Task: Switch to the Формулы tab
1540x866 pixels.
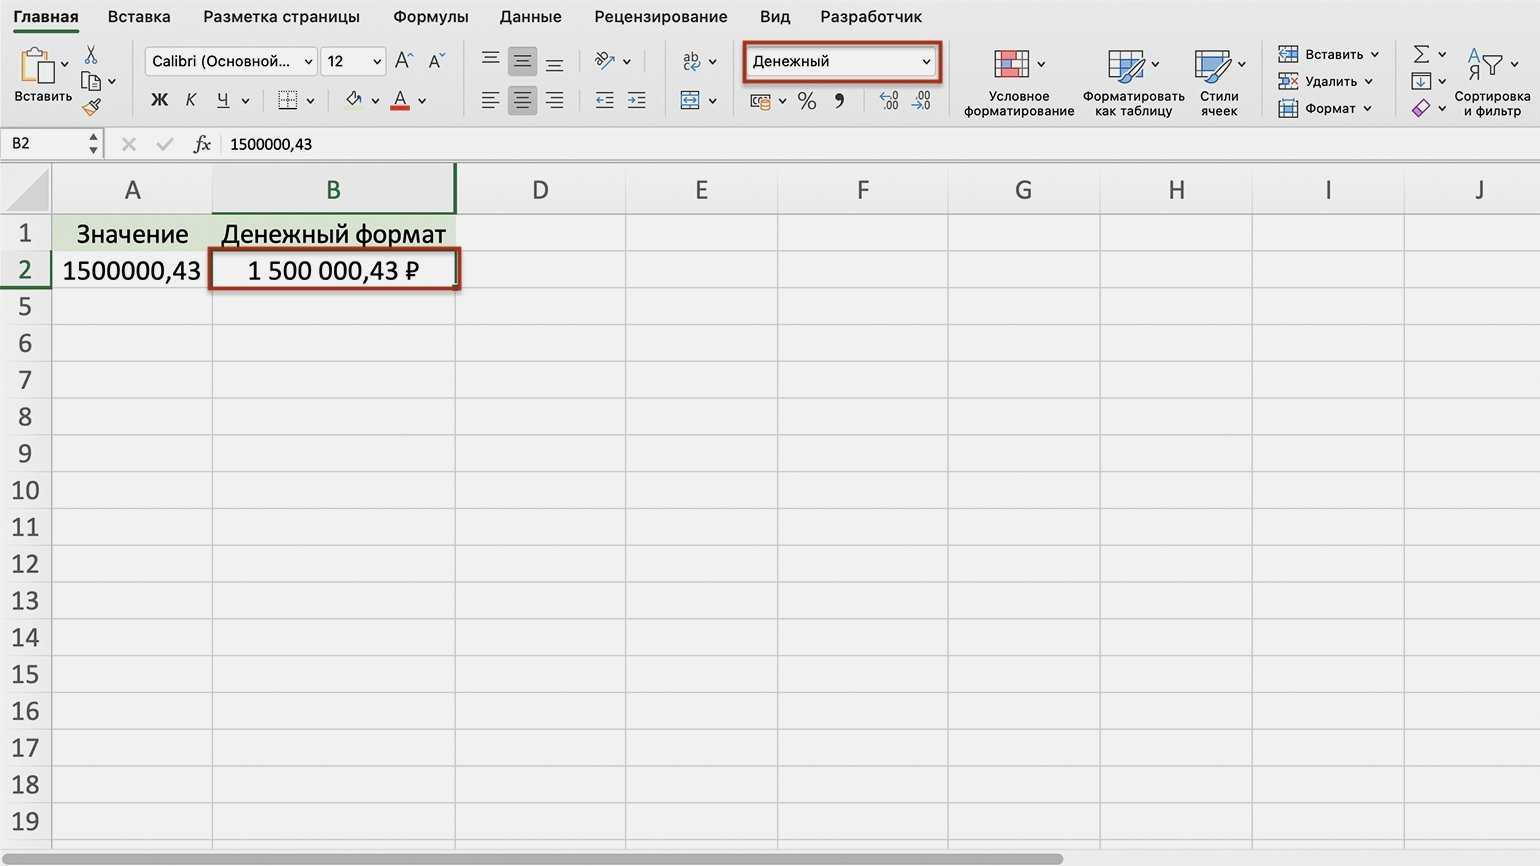Action: click(430, 17)
